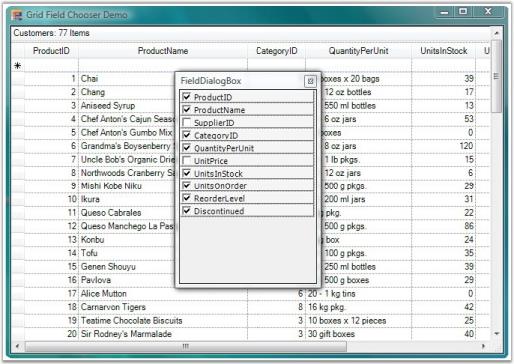Click the vertical scrollbar down arrow
This screenshot has height=364, width=514.
pos(496,334)
